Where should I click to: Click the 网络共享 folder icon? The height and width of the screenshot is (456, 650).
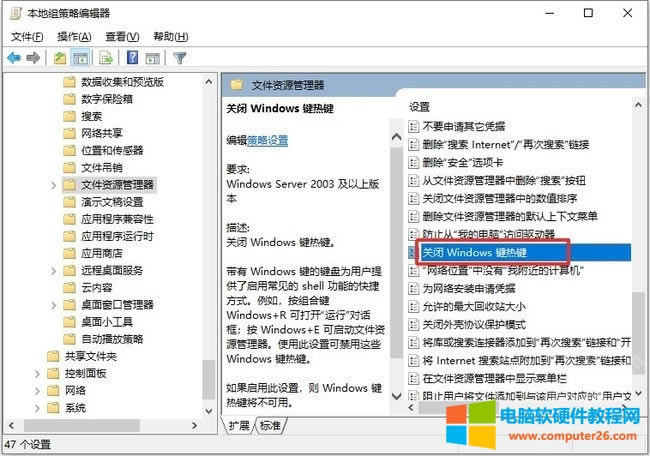[69, 133]
